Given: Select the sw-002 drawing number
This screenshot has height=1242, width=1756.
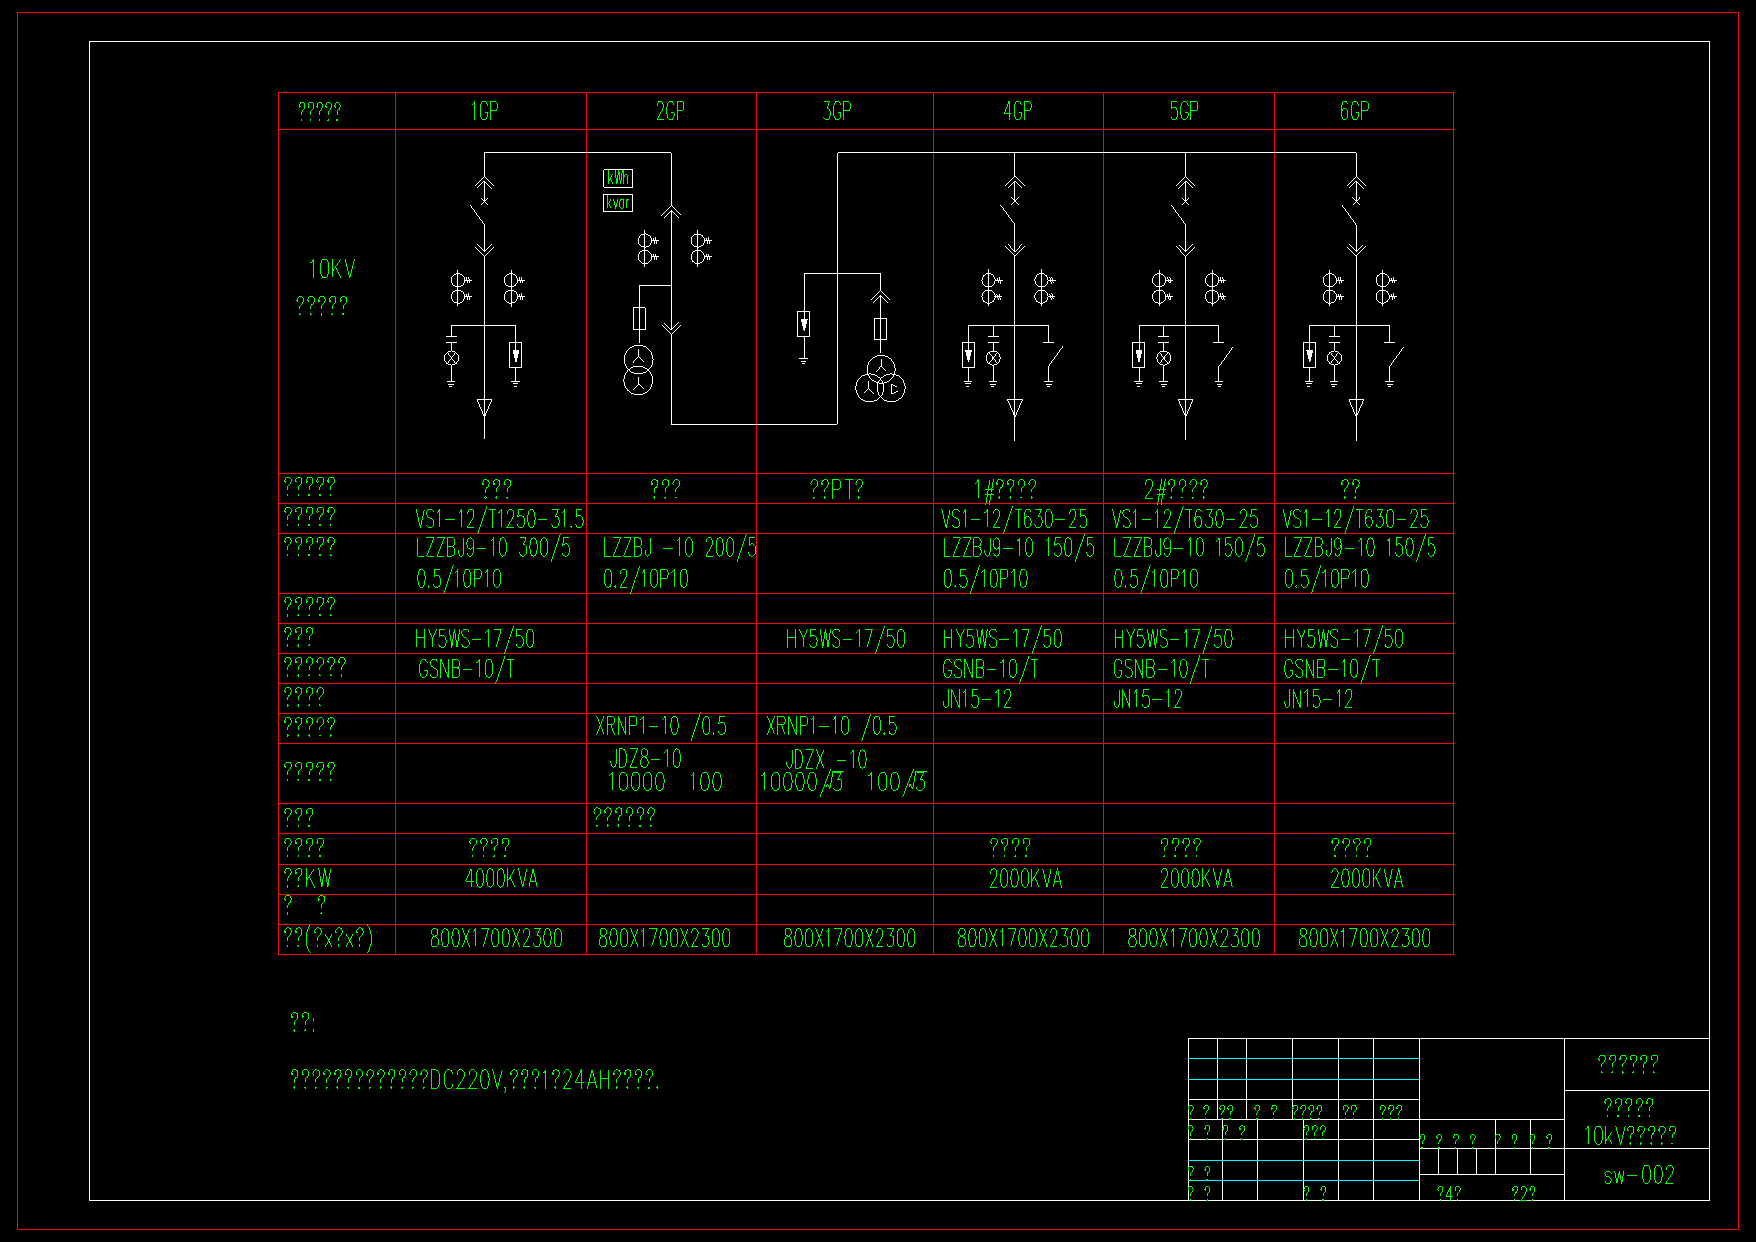Looking at the screenshot, I should point(1639,1175).
